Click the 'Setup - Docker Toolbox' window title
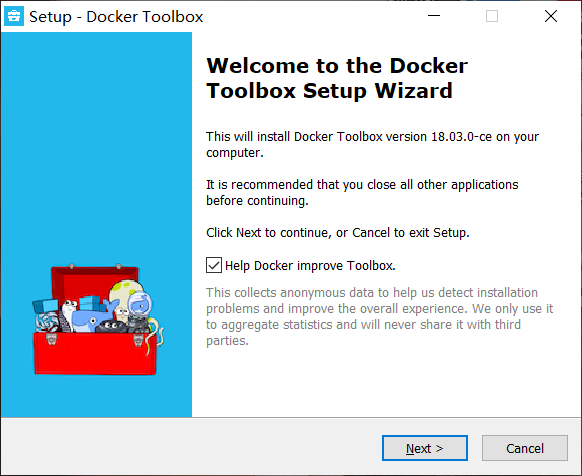 point(116,17)
